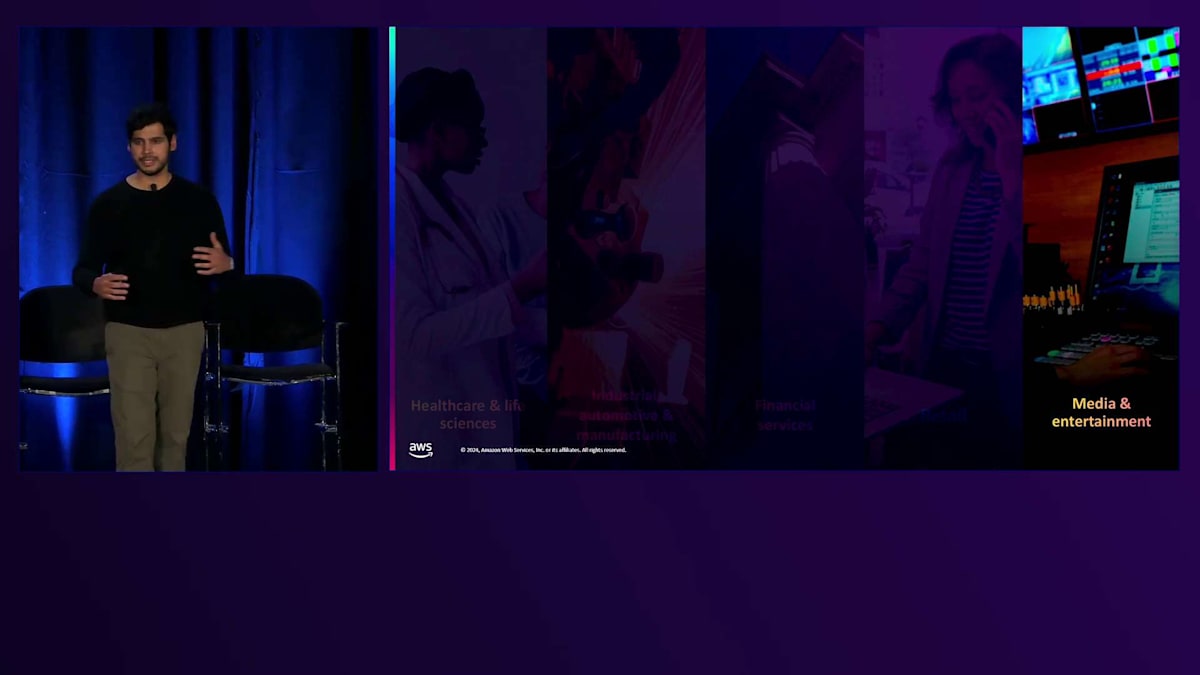Viewport: 1200px width, 675px height.
Task: Click the Amazon Web Services copyright notice
Action: [x=543, y=450]
